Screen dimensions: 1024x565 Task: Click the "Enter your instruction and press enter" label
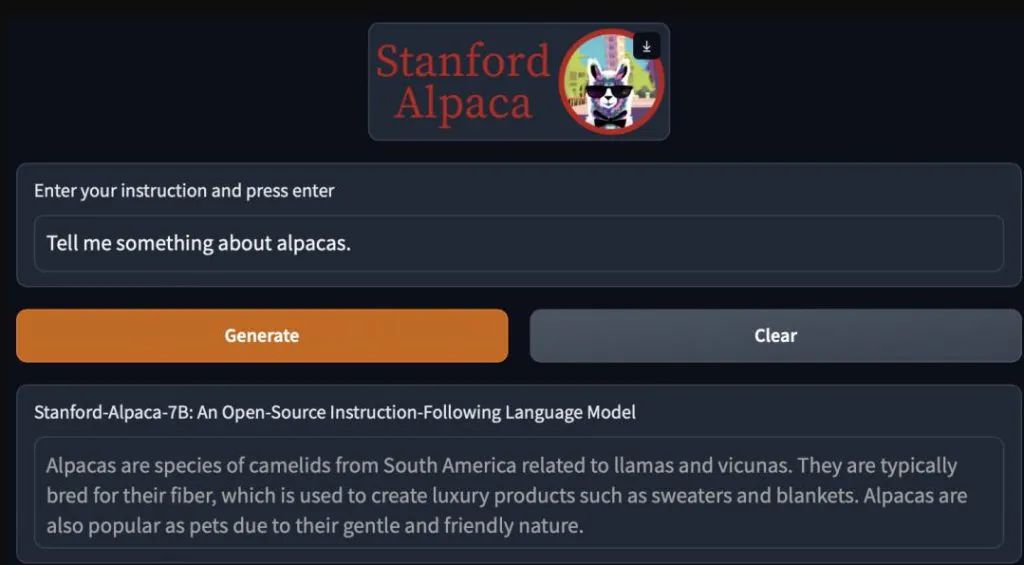[x=184, y=190]
